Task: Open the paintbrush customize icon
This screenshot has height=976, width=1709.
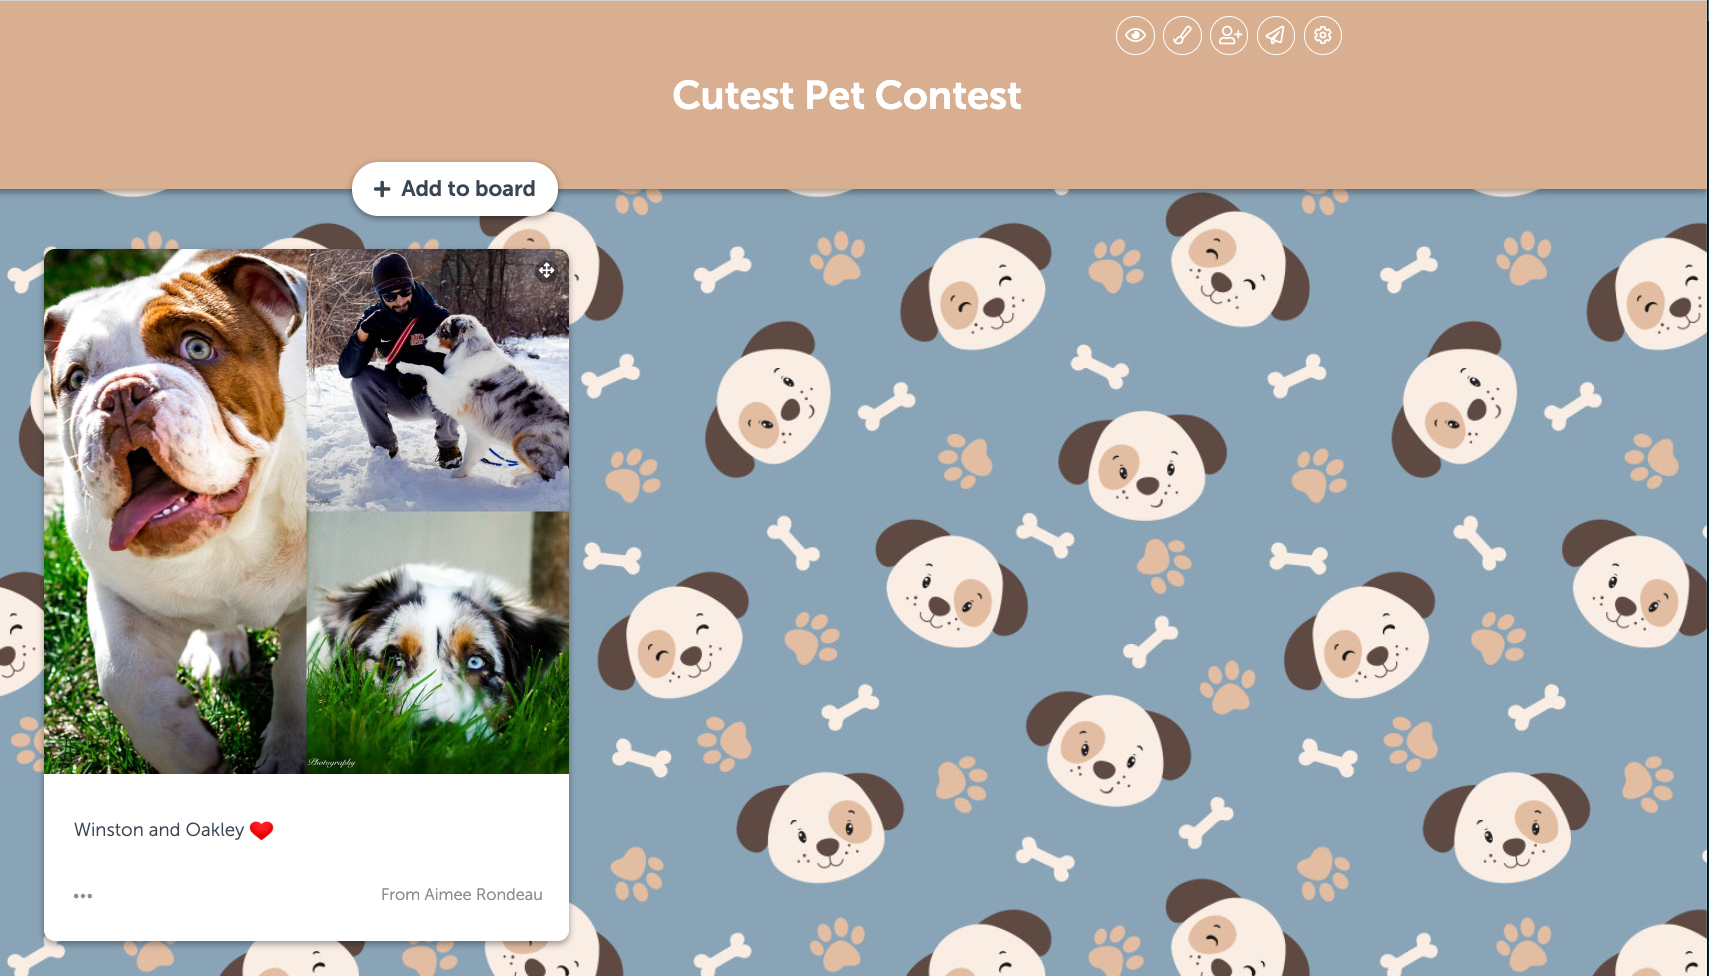Action: click(x=1182, y=36)
